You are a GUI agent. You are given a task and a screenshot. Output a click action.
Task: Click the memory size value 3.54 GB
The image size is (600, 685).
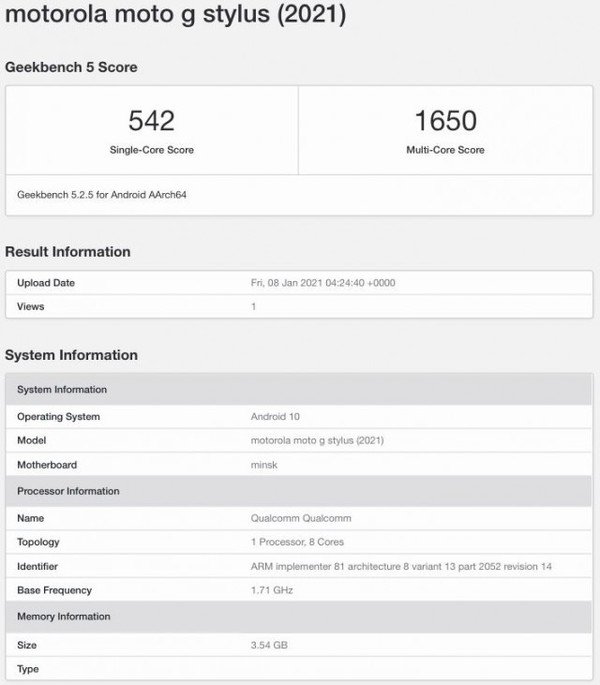click(268, 645)
